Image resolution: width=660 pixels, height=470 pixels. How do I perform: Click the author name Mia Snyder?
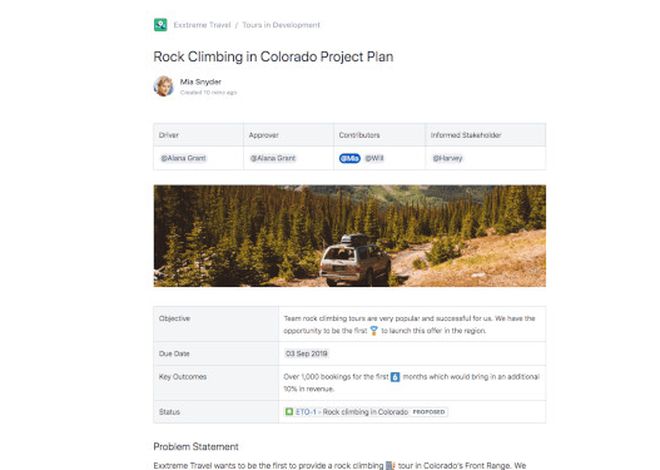click(200, 82)
